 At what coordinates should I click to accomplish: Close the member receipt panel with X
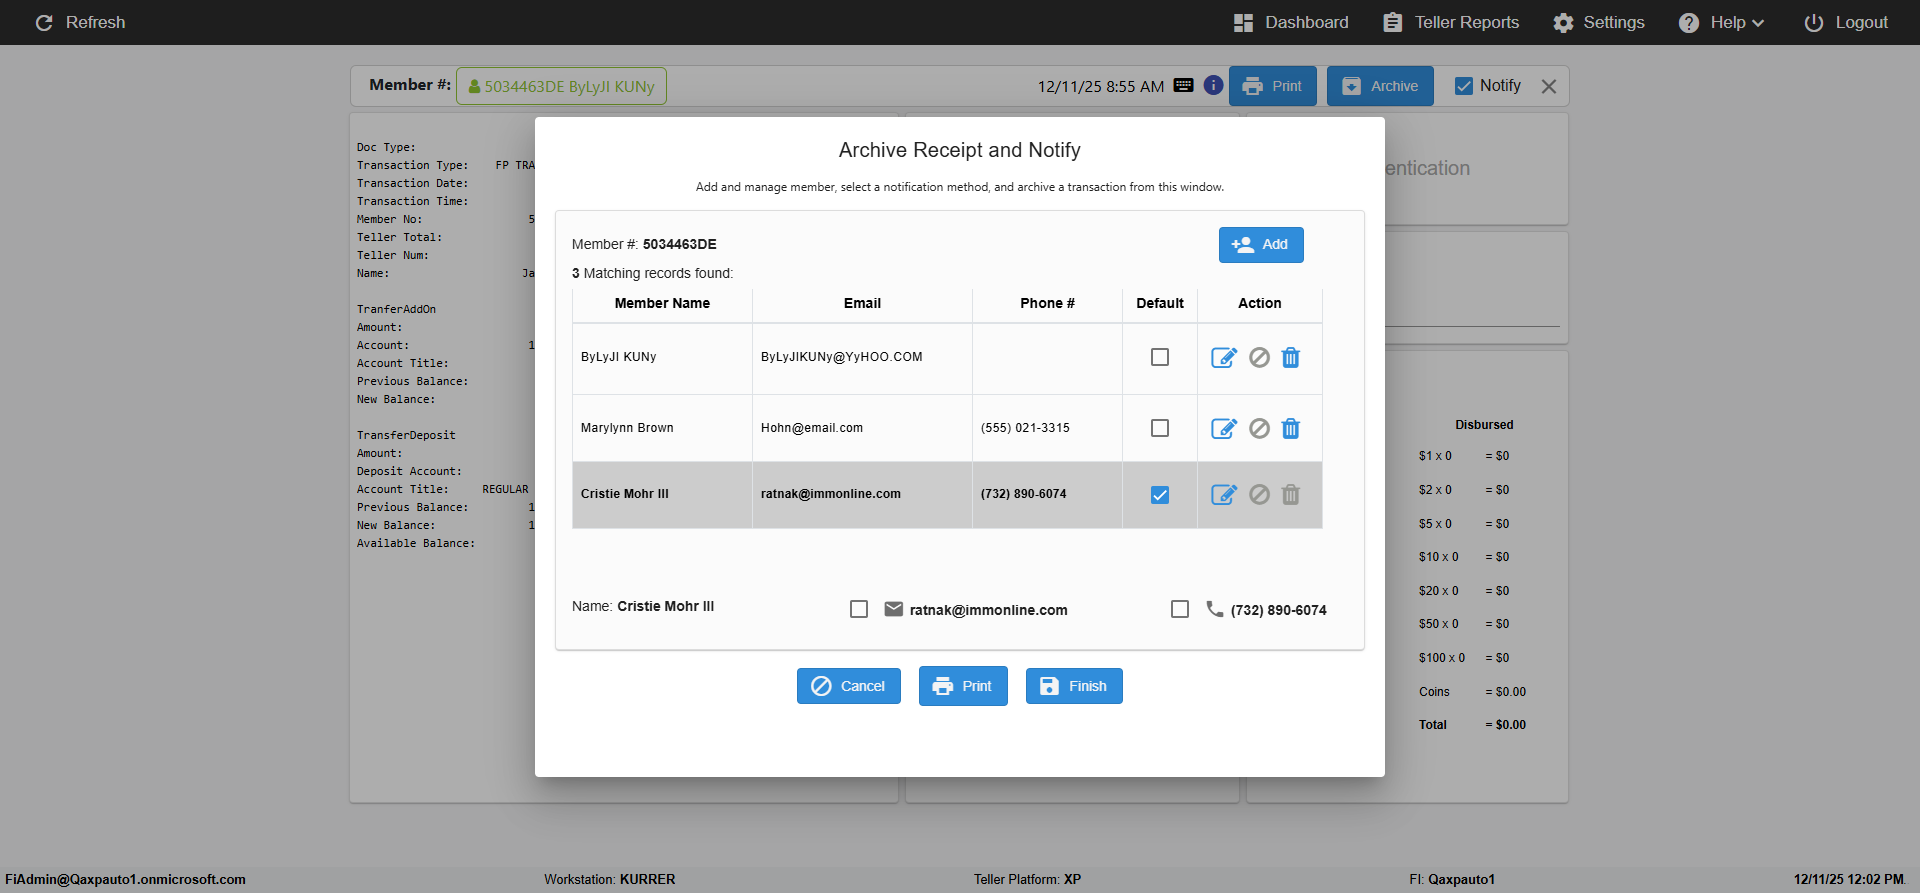point(1549,86)
